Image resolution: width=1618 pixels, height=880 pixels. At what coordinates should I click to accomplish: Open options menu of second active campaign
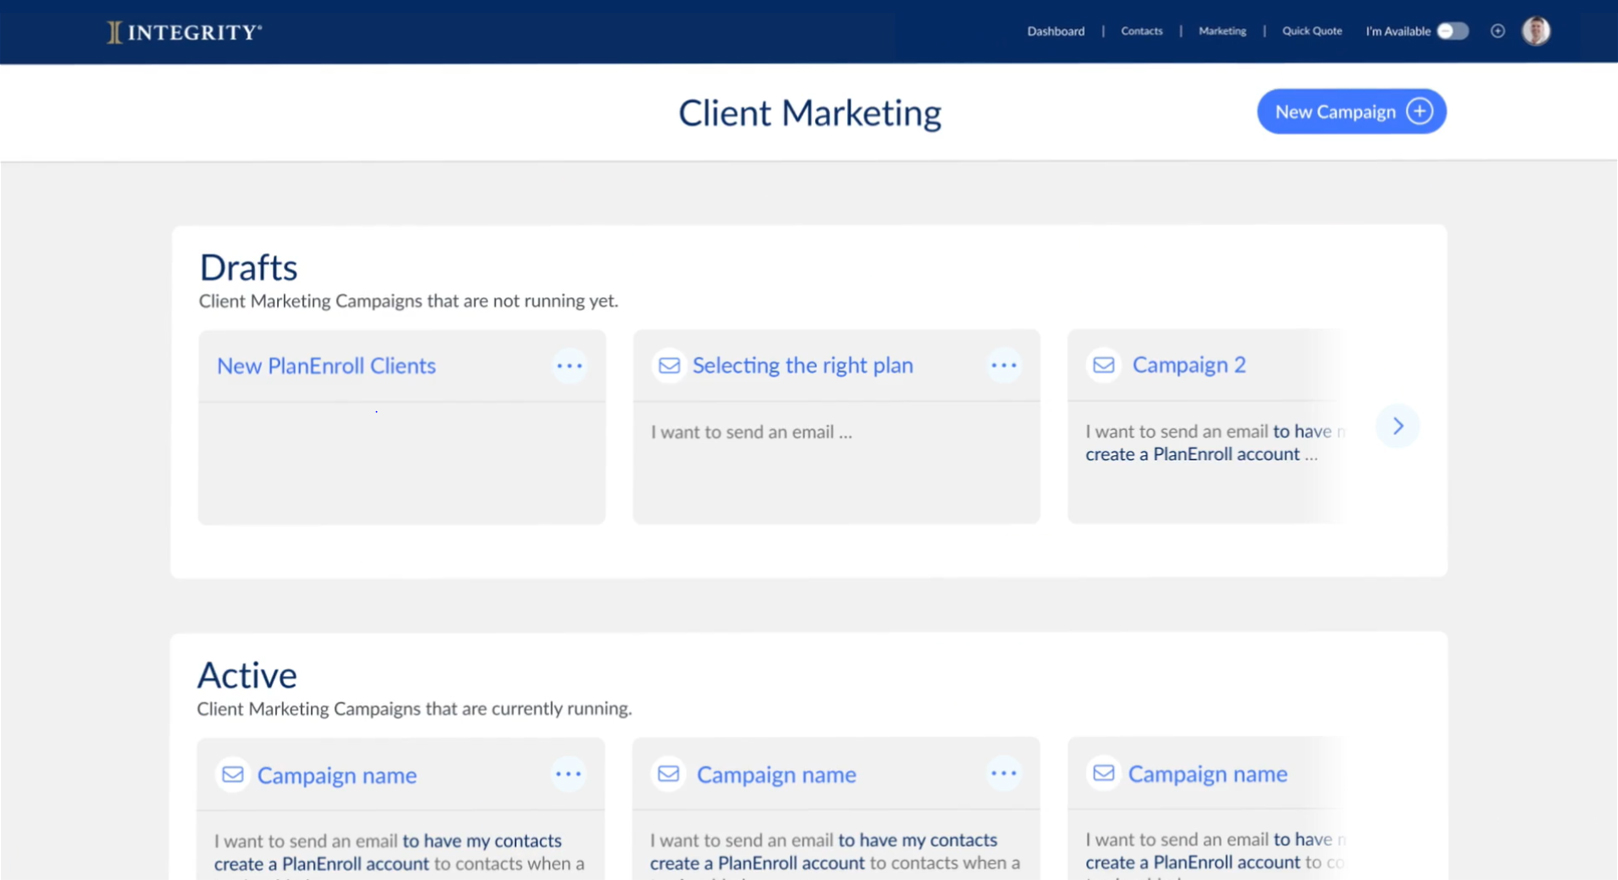click(1004, 773)
